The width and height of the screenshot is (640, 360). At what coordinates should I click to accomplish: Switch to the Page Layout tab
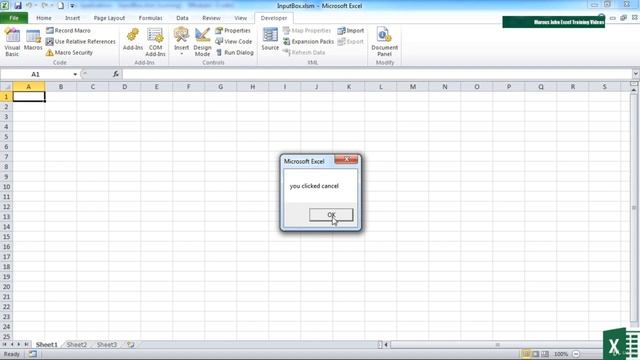[x=109, y=18]
